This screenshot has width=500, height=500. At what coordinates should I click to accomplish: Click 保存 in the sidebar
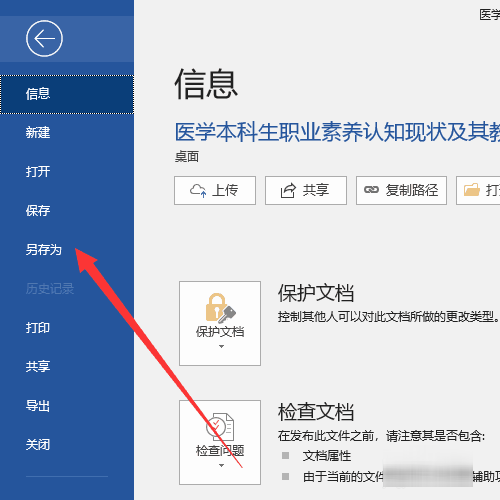click(x=67, y=211)
